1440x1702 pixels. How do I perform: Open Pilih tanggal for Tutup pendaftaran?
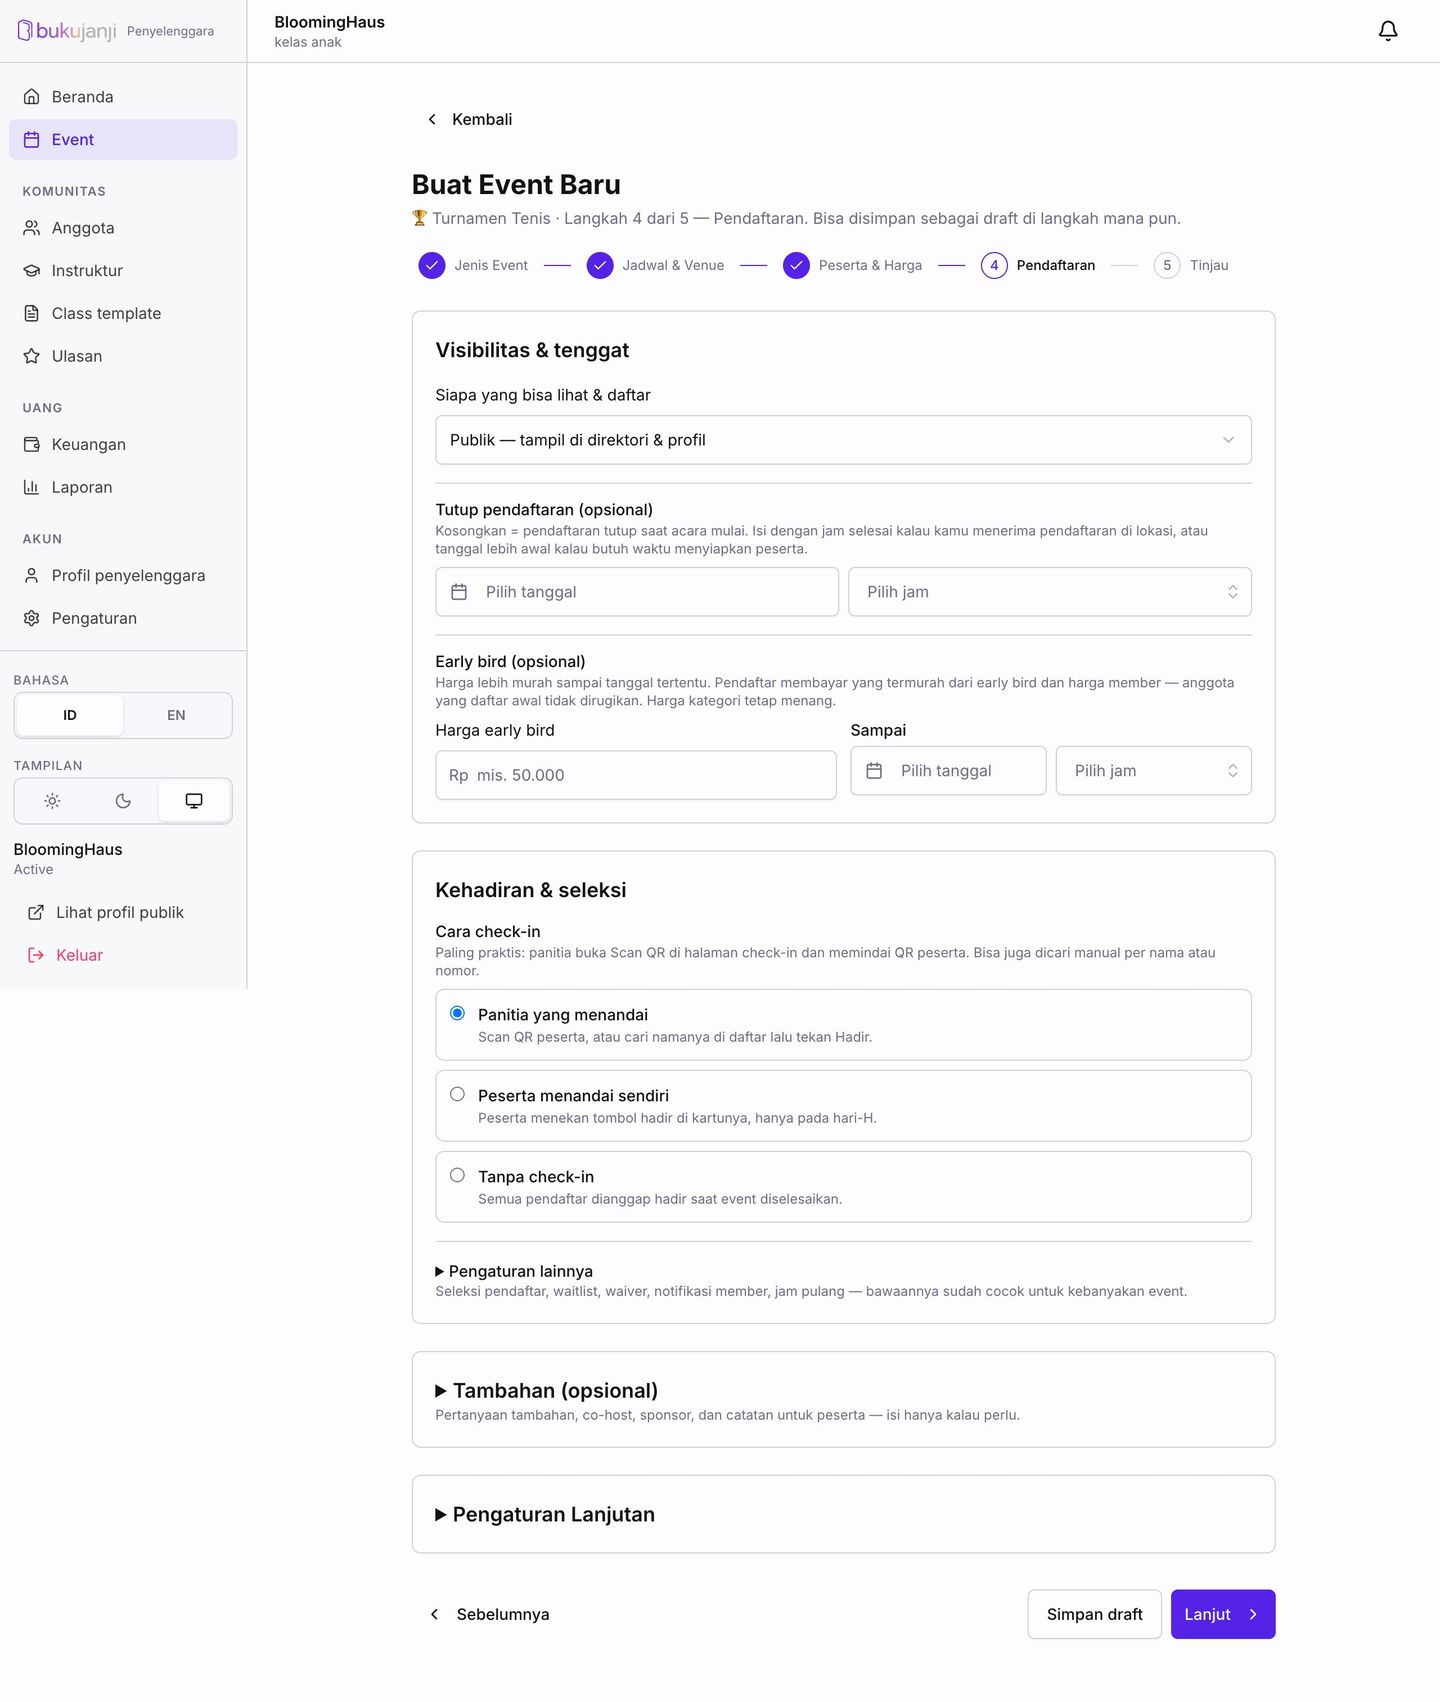(637, 592)
